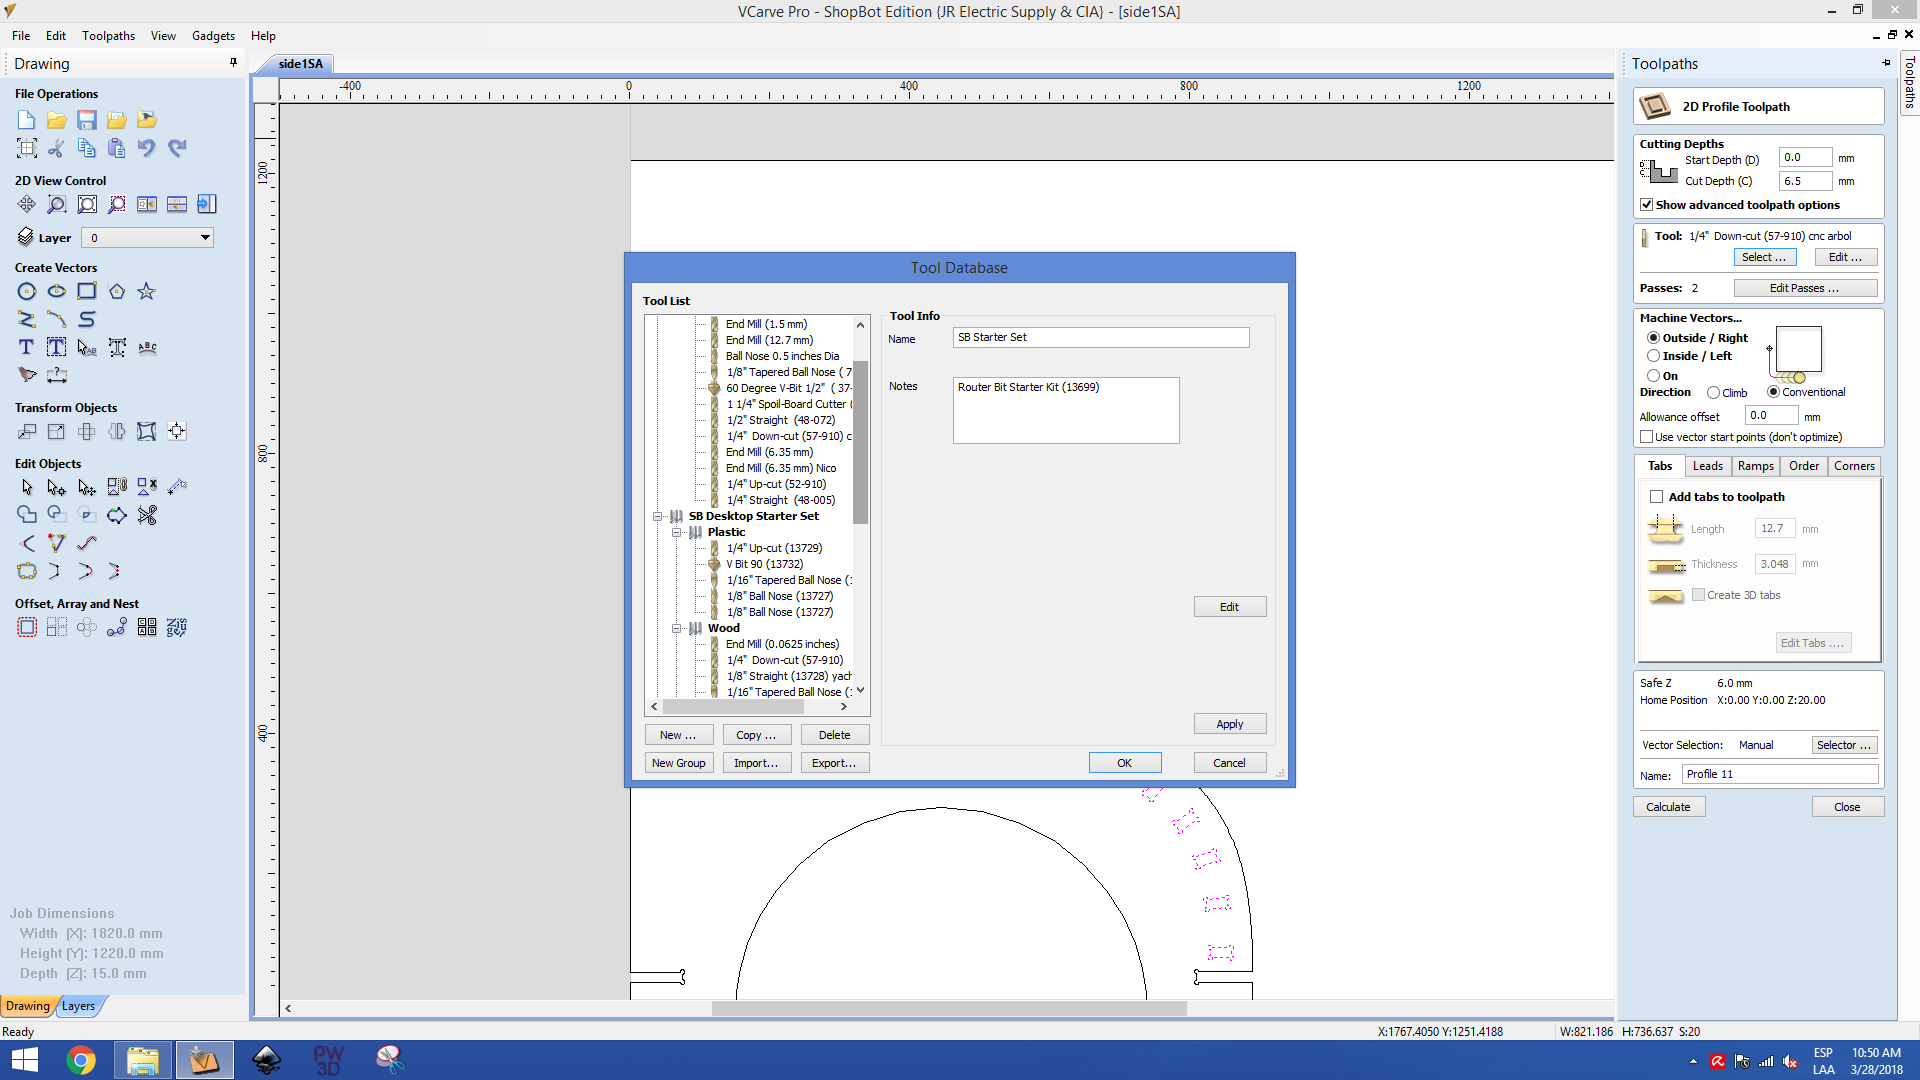Open an existing file folder icon

pyautogui.click(x=57, y=120)
